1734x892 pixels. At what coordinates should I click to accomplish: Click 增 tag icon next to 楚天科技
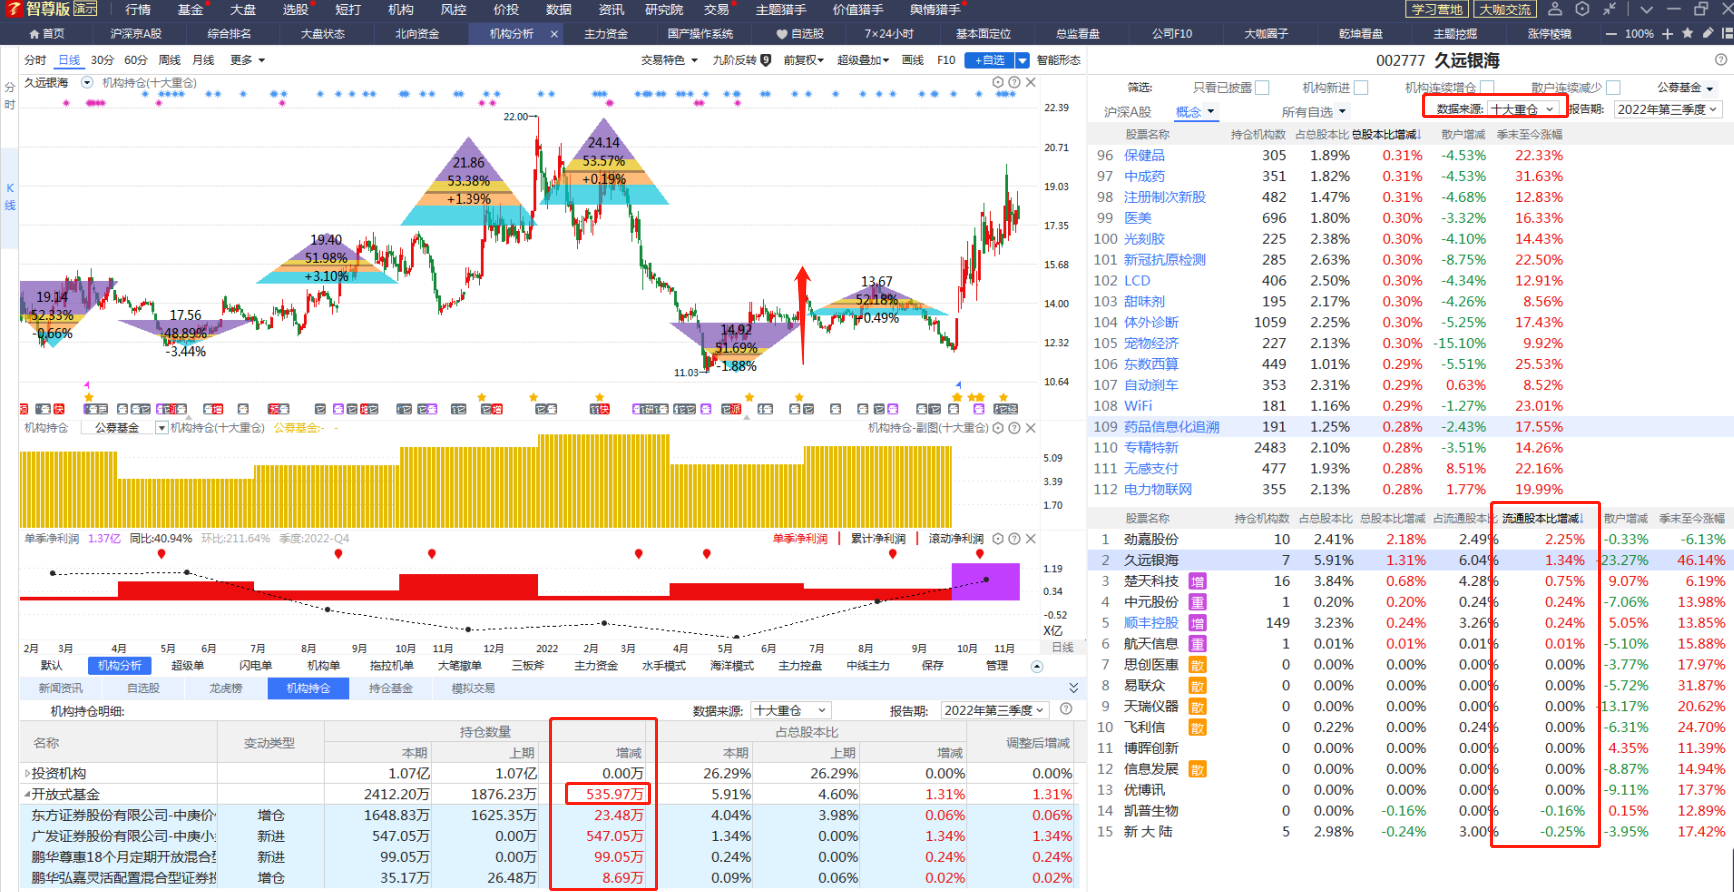(x=1197, y=581)
